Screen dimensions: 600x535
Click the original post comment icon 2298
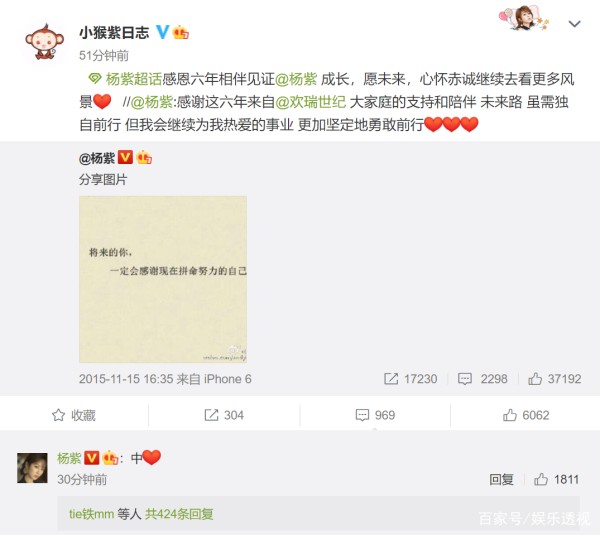pyautogui.click(x=483, y=379)
